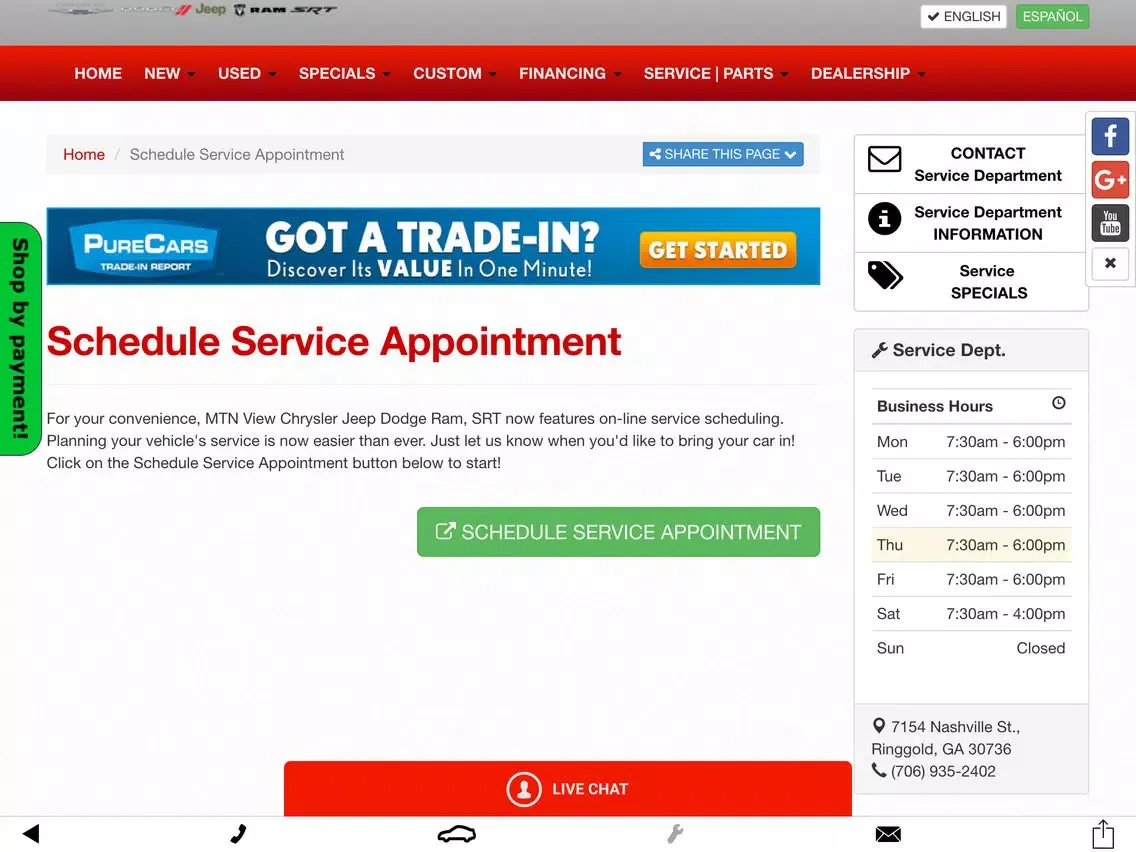The image size is (1136, 852).
Task: Expand the USED menu dropdown
Action: (246, 73)
